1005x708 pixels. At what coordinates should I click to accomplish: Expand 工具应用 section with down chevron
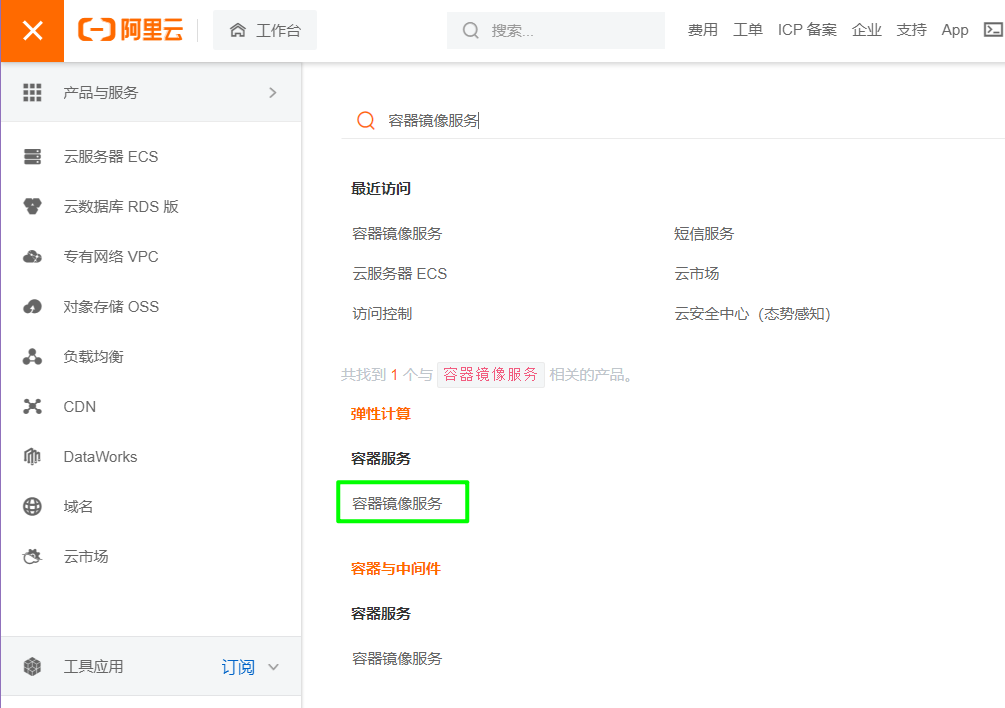pos(273,667)
